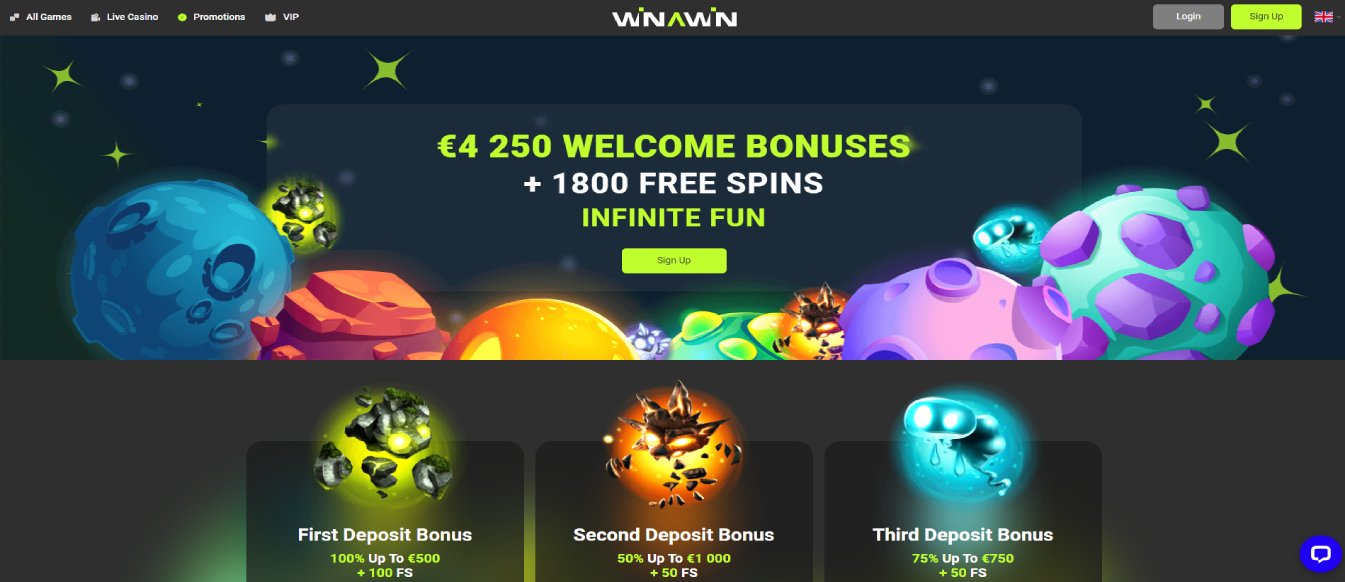Viewport: 1345px width, 582px height.
Task: Select the Third Deposit Bonus card
Action: tap(963, 511)
